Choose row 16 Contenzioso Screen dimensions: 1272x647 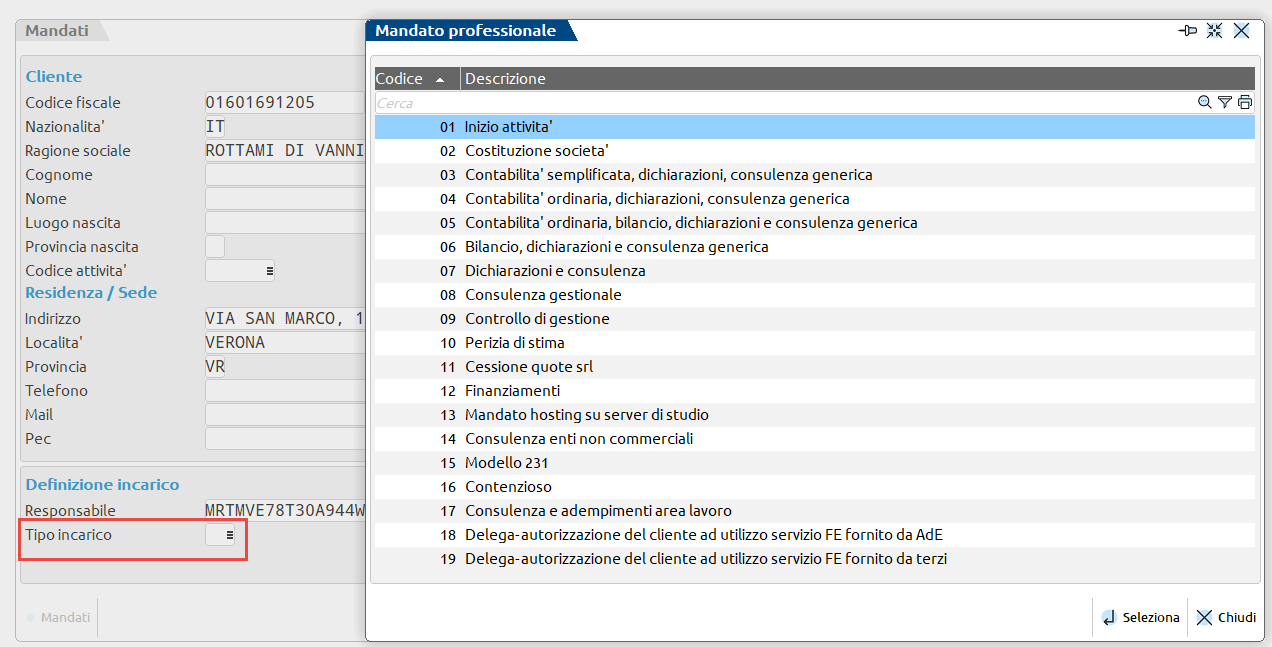pyautogui.click(x=508, y=487)
